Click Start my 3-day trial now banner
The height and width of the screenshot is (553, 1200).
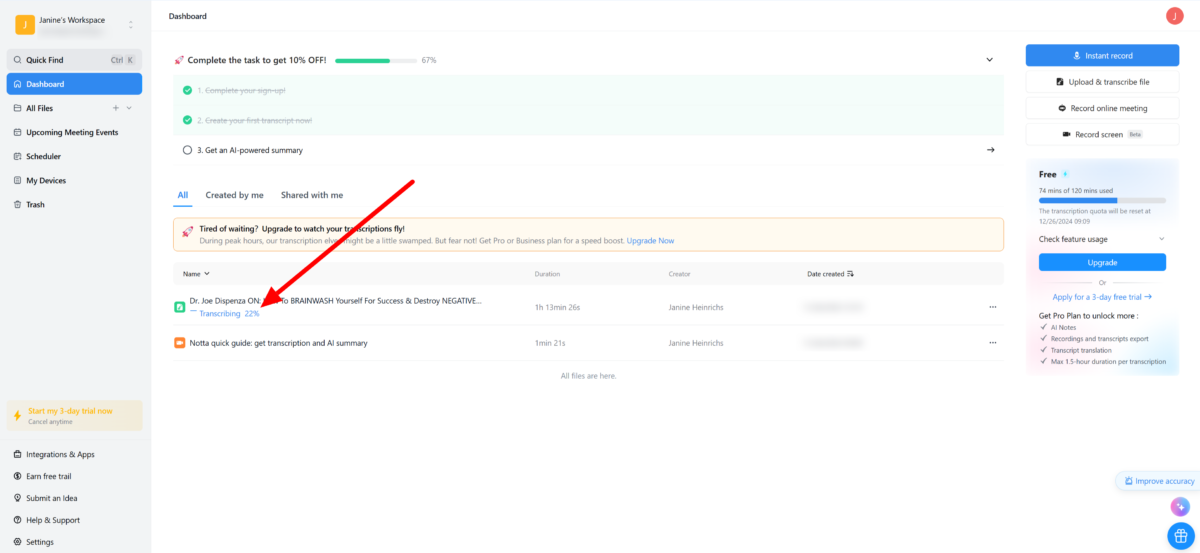[75, 415]
